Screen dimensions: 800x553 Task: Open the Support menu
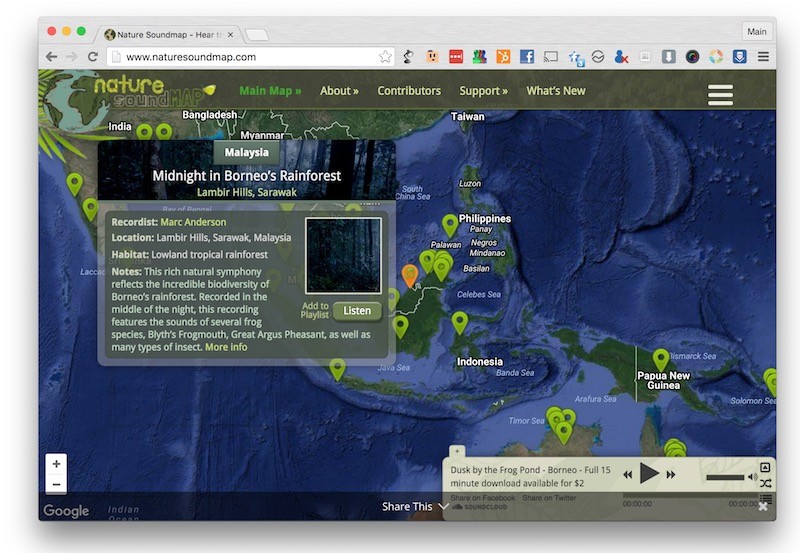(483, 91)
